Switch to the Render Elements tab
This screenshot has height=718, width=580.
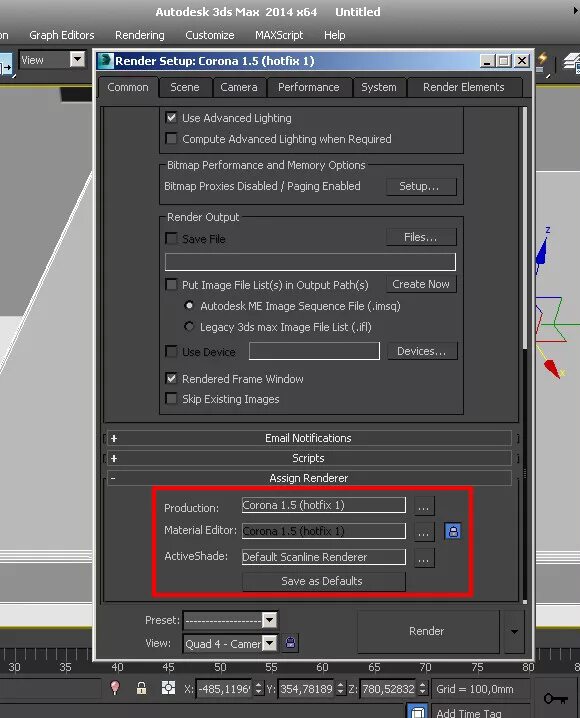(464, 87)
